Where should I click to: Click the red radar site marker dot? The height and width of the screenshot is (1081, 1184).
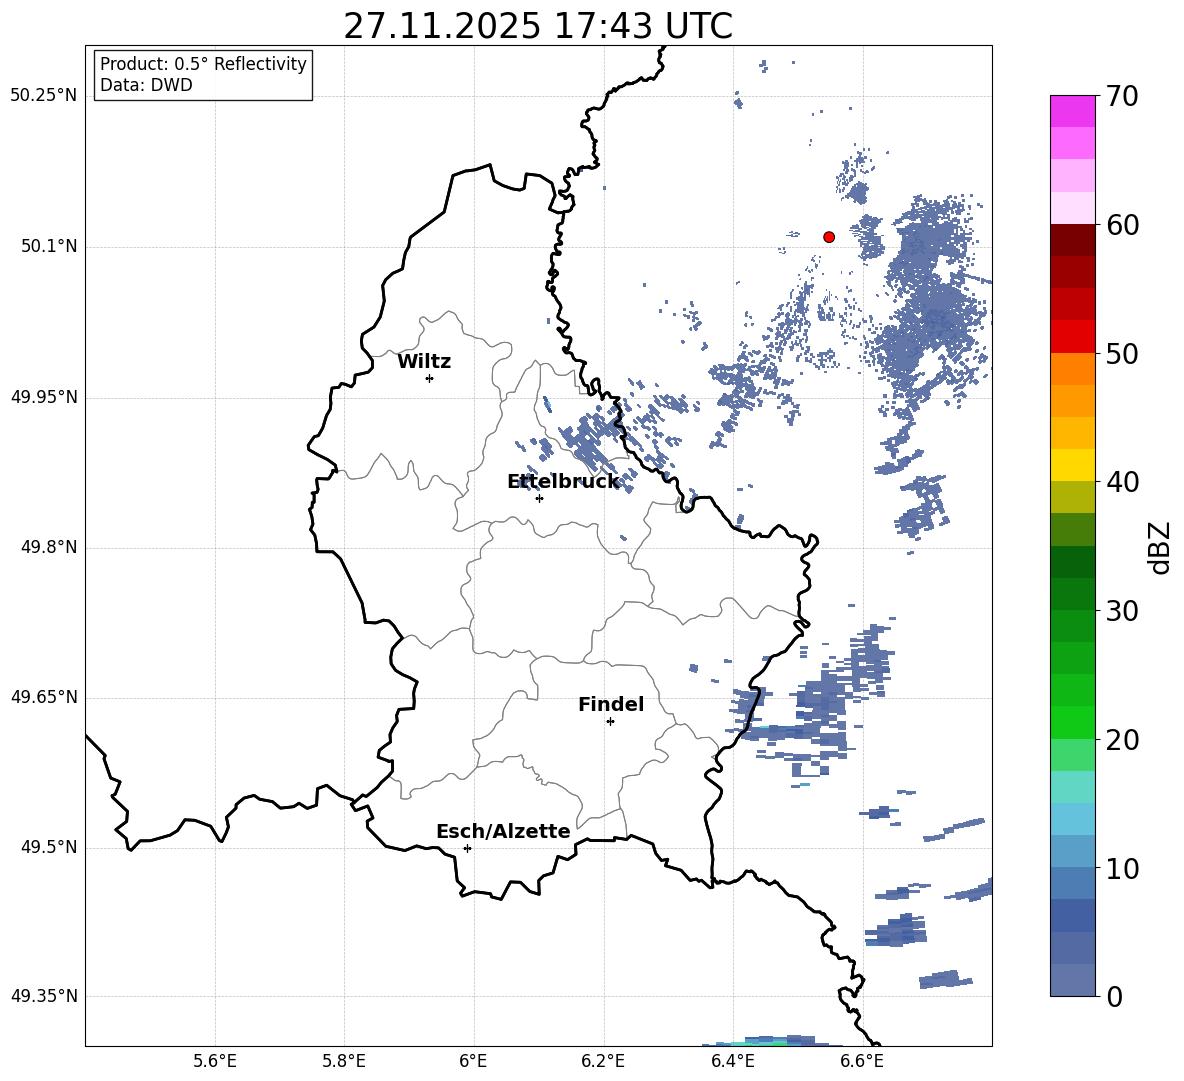point(828,237)
